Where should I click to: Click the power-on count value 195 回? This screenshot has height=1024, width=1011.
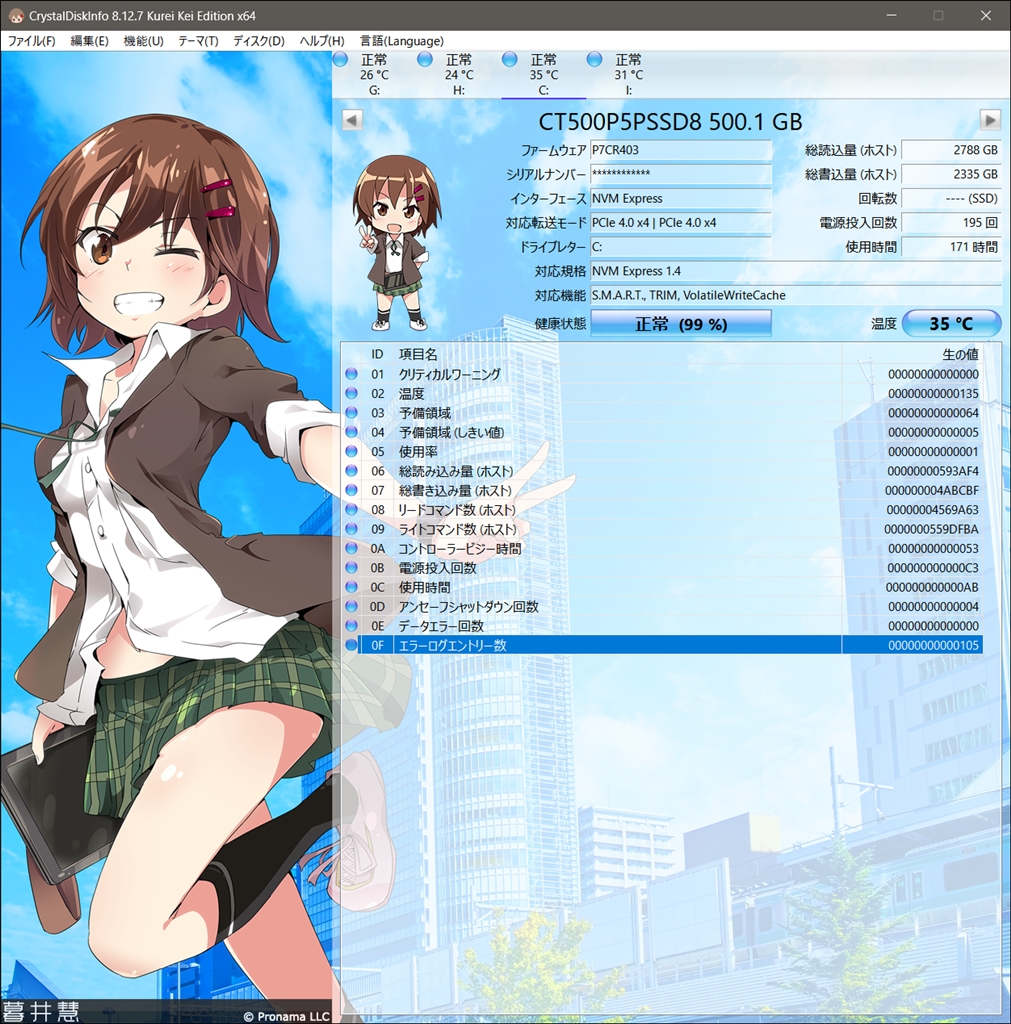click(951, 223)
